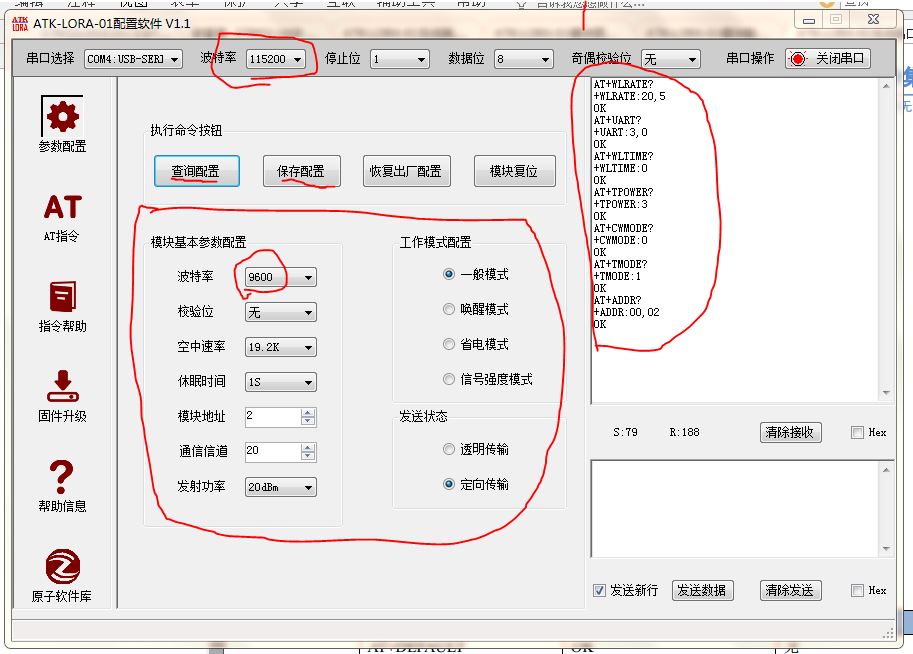Open the 指令帮助 book icon

tap(62, 296)
